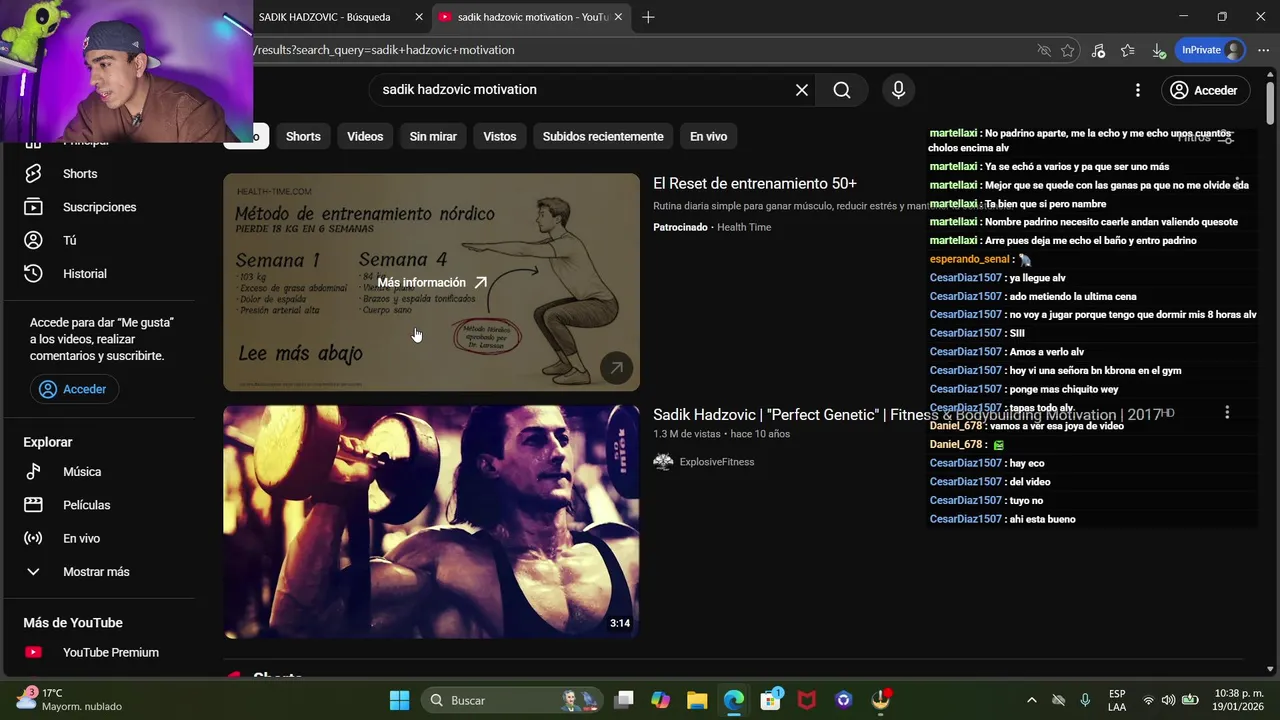Viewport: 1280px width, 720px height.
Task: Click the magnifier search button
Action: tap(842, 90)
